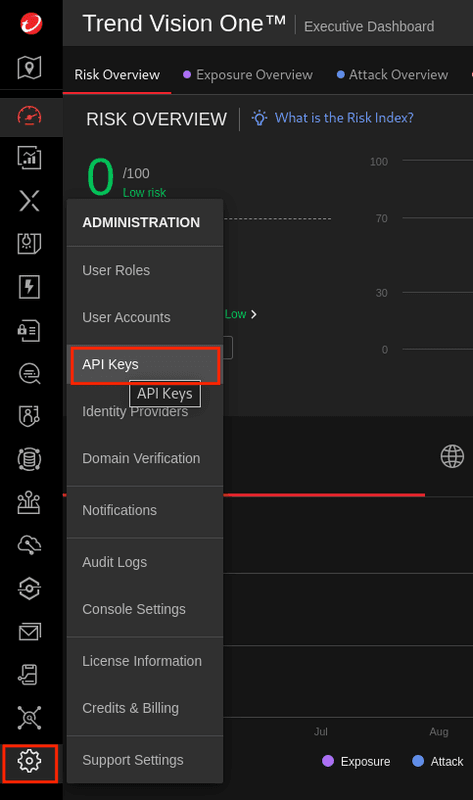The width and height of the screenshot is (473, 800).
Task: Open the map pin sidebar icon
Action: [x=30, y=67]
